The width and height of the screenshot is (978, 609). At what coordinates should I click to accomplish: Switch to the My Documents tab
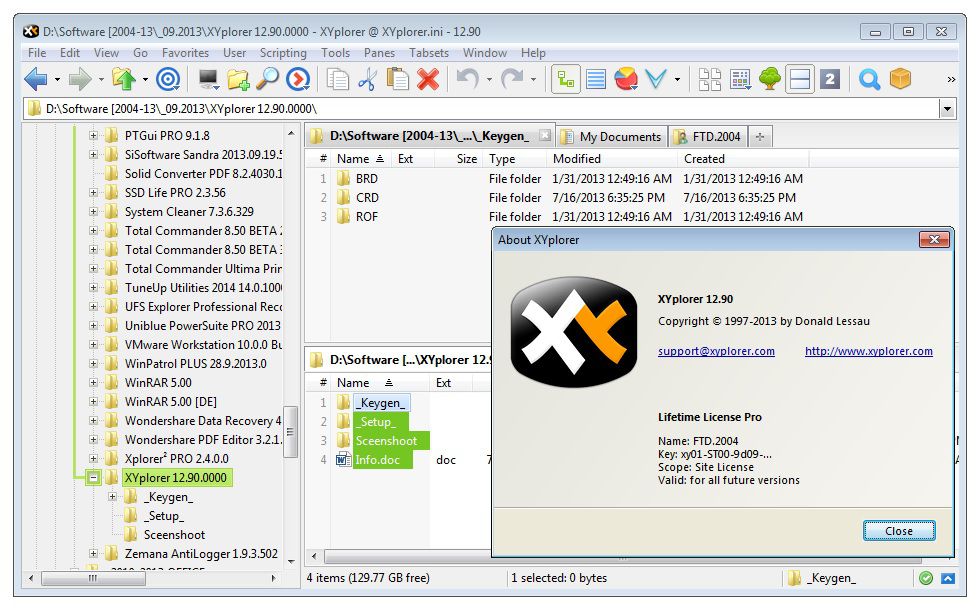click(611, 137)
